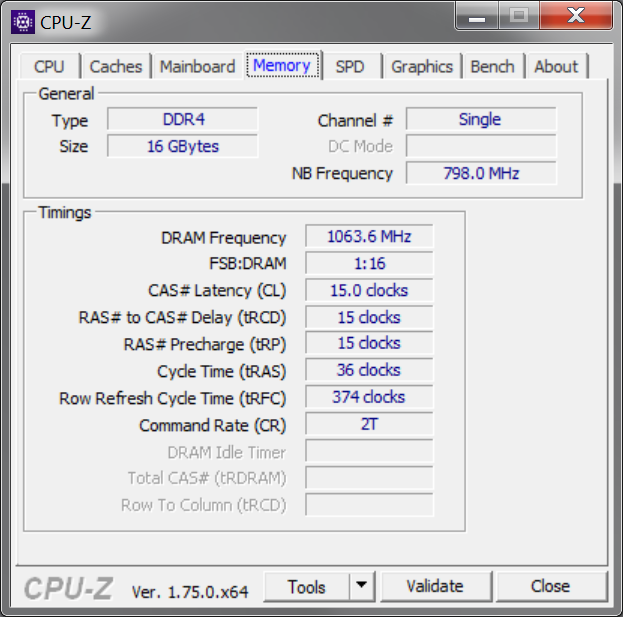Switch to the Bench tab

492,66
